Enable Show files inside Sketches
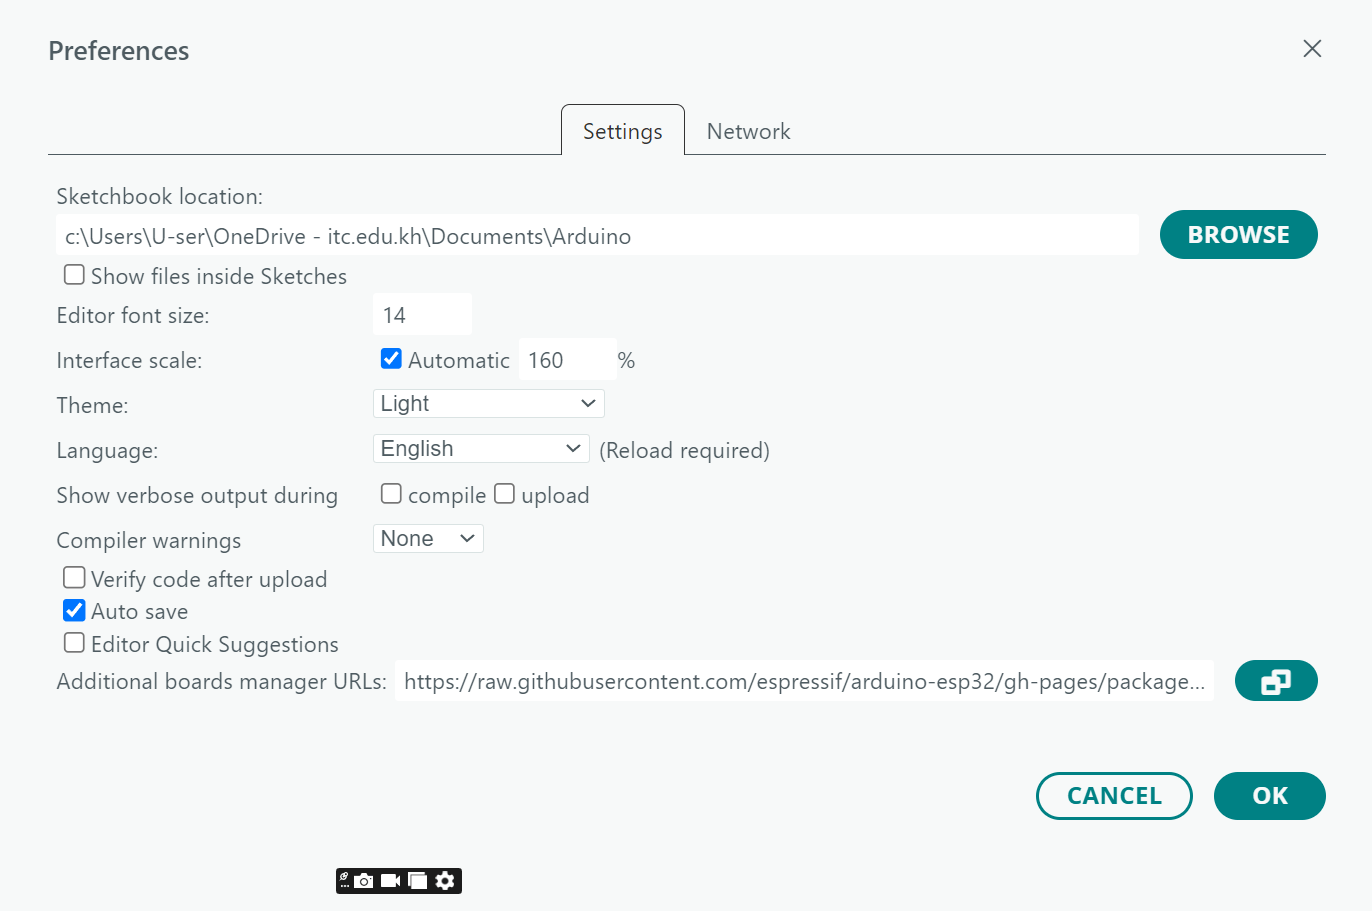The image size is (1372, 911). (x=74, y=275)
